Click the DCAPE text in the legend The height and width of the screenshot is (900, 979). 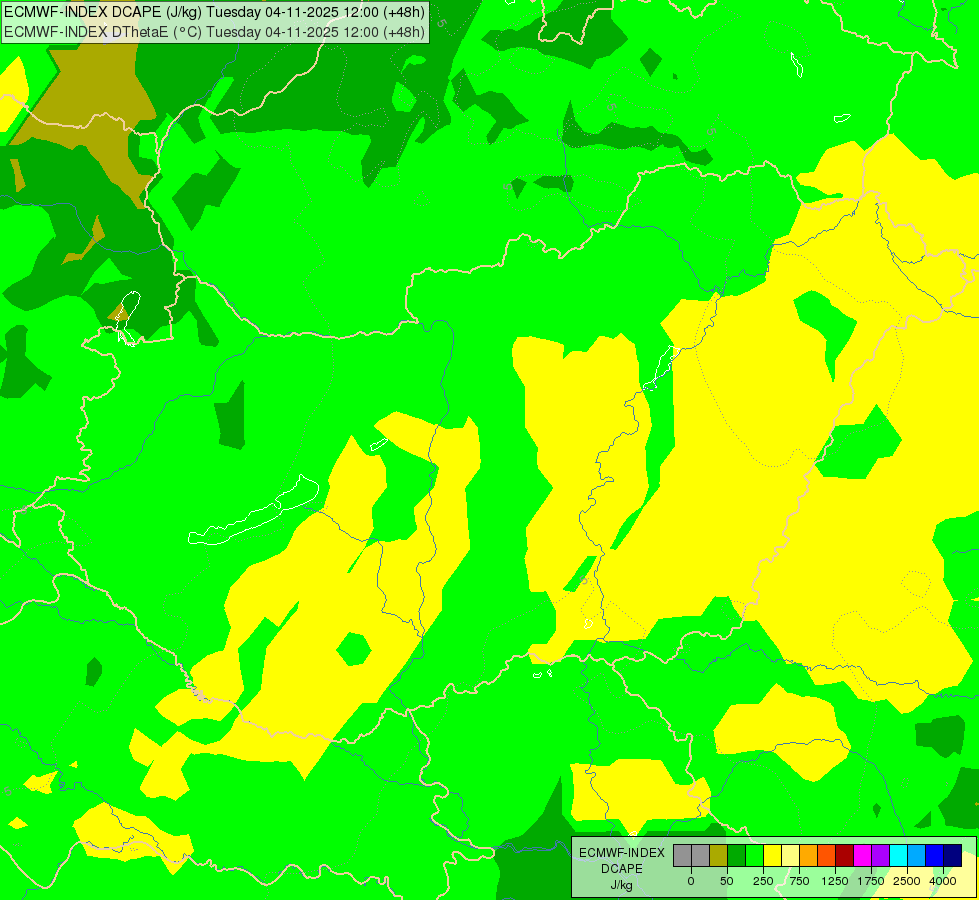[x=622, y=869]
